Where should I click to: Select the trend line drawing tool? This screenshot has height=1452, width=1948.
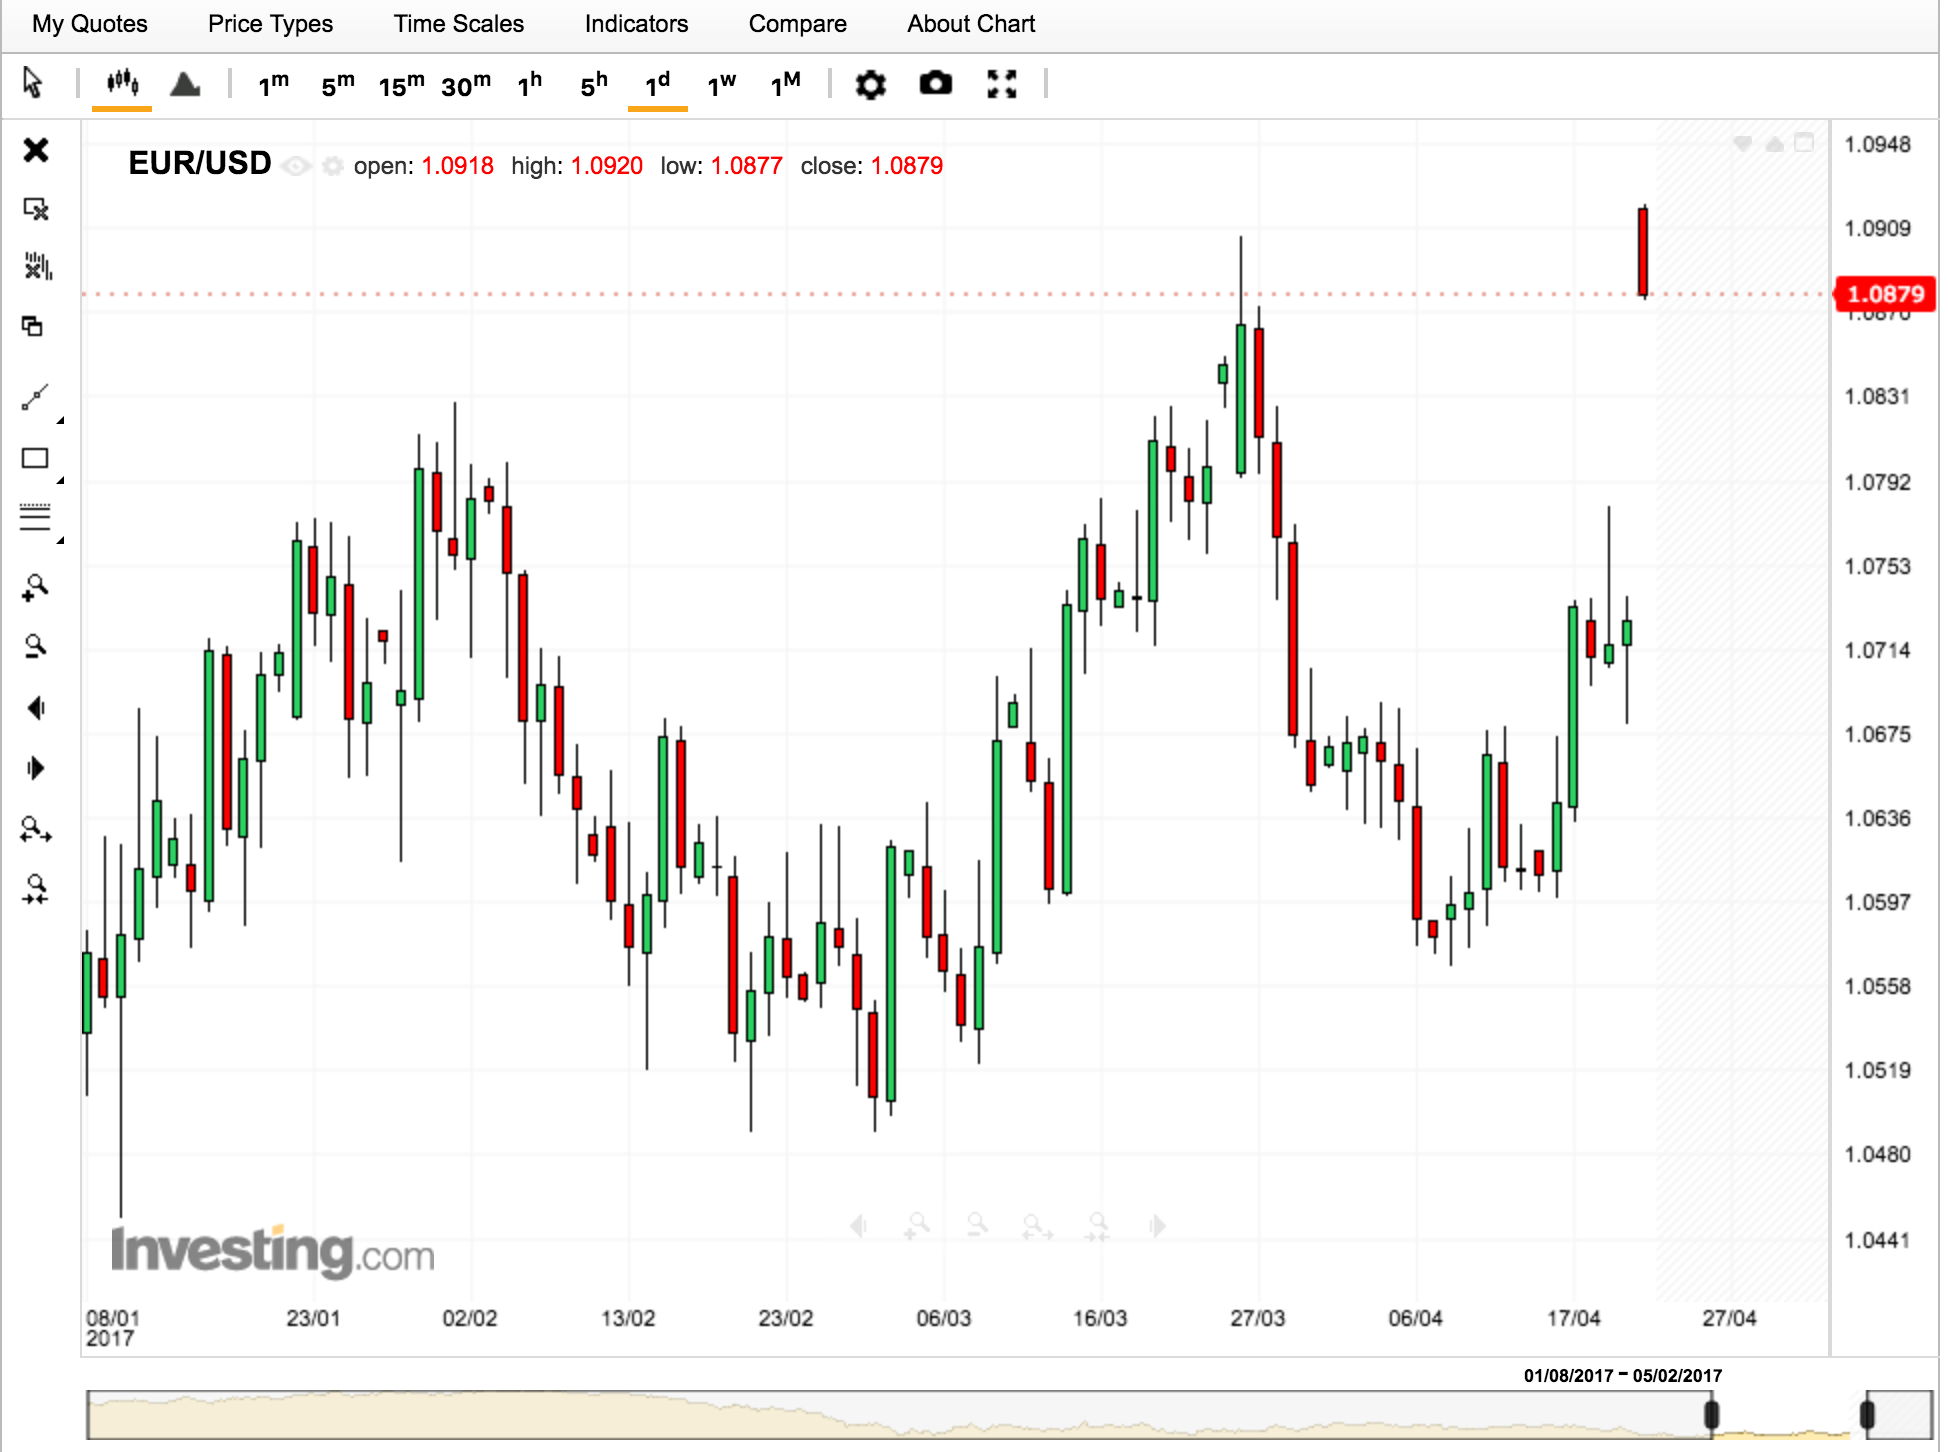pyautogui.click(x=35, y=398)
